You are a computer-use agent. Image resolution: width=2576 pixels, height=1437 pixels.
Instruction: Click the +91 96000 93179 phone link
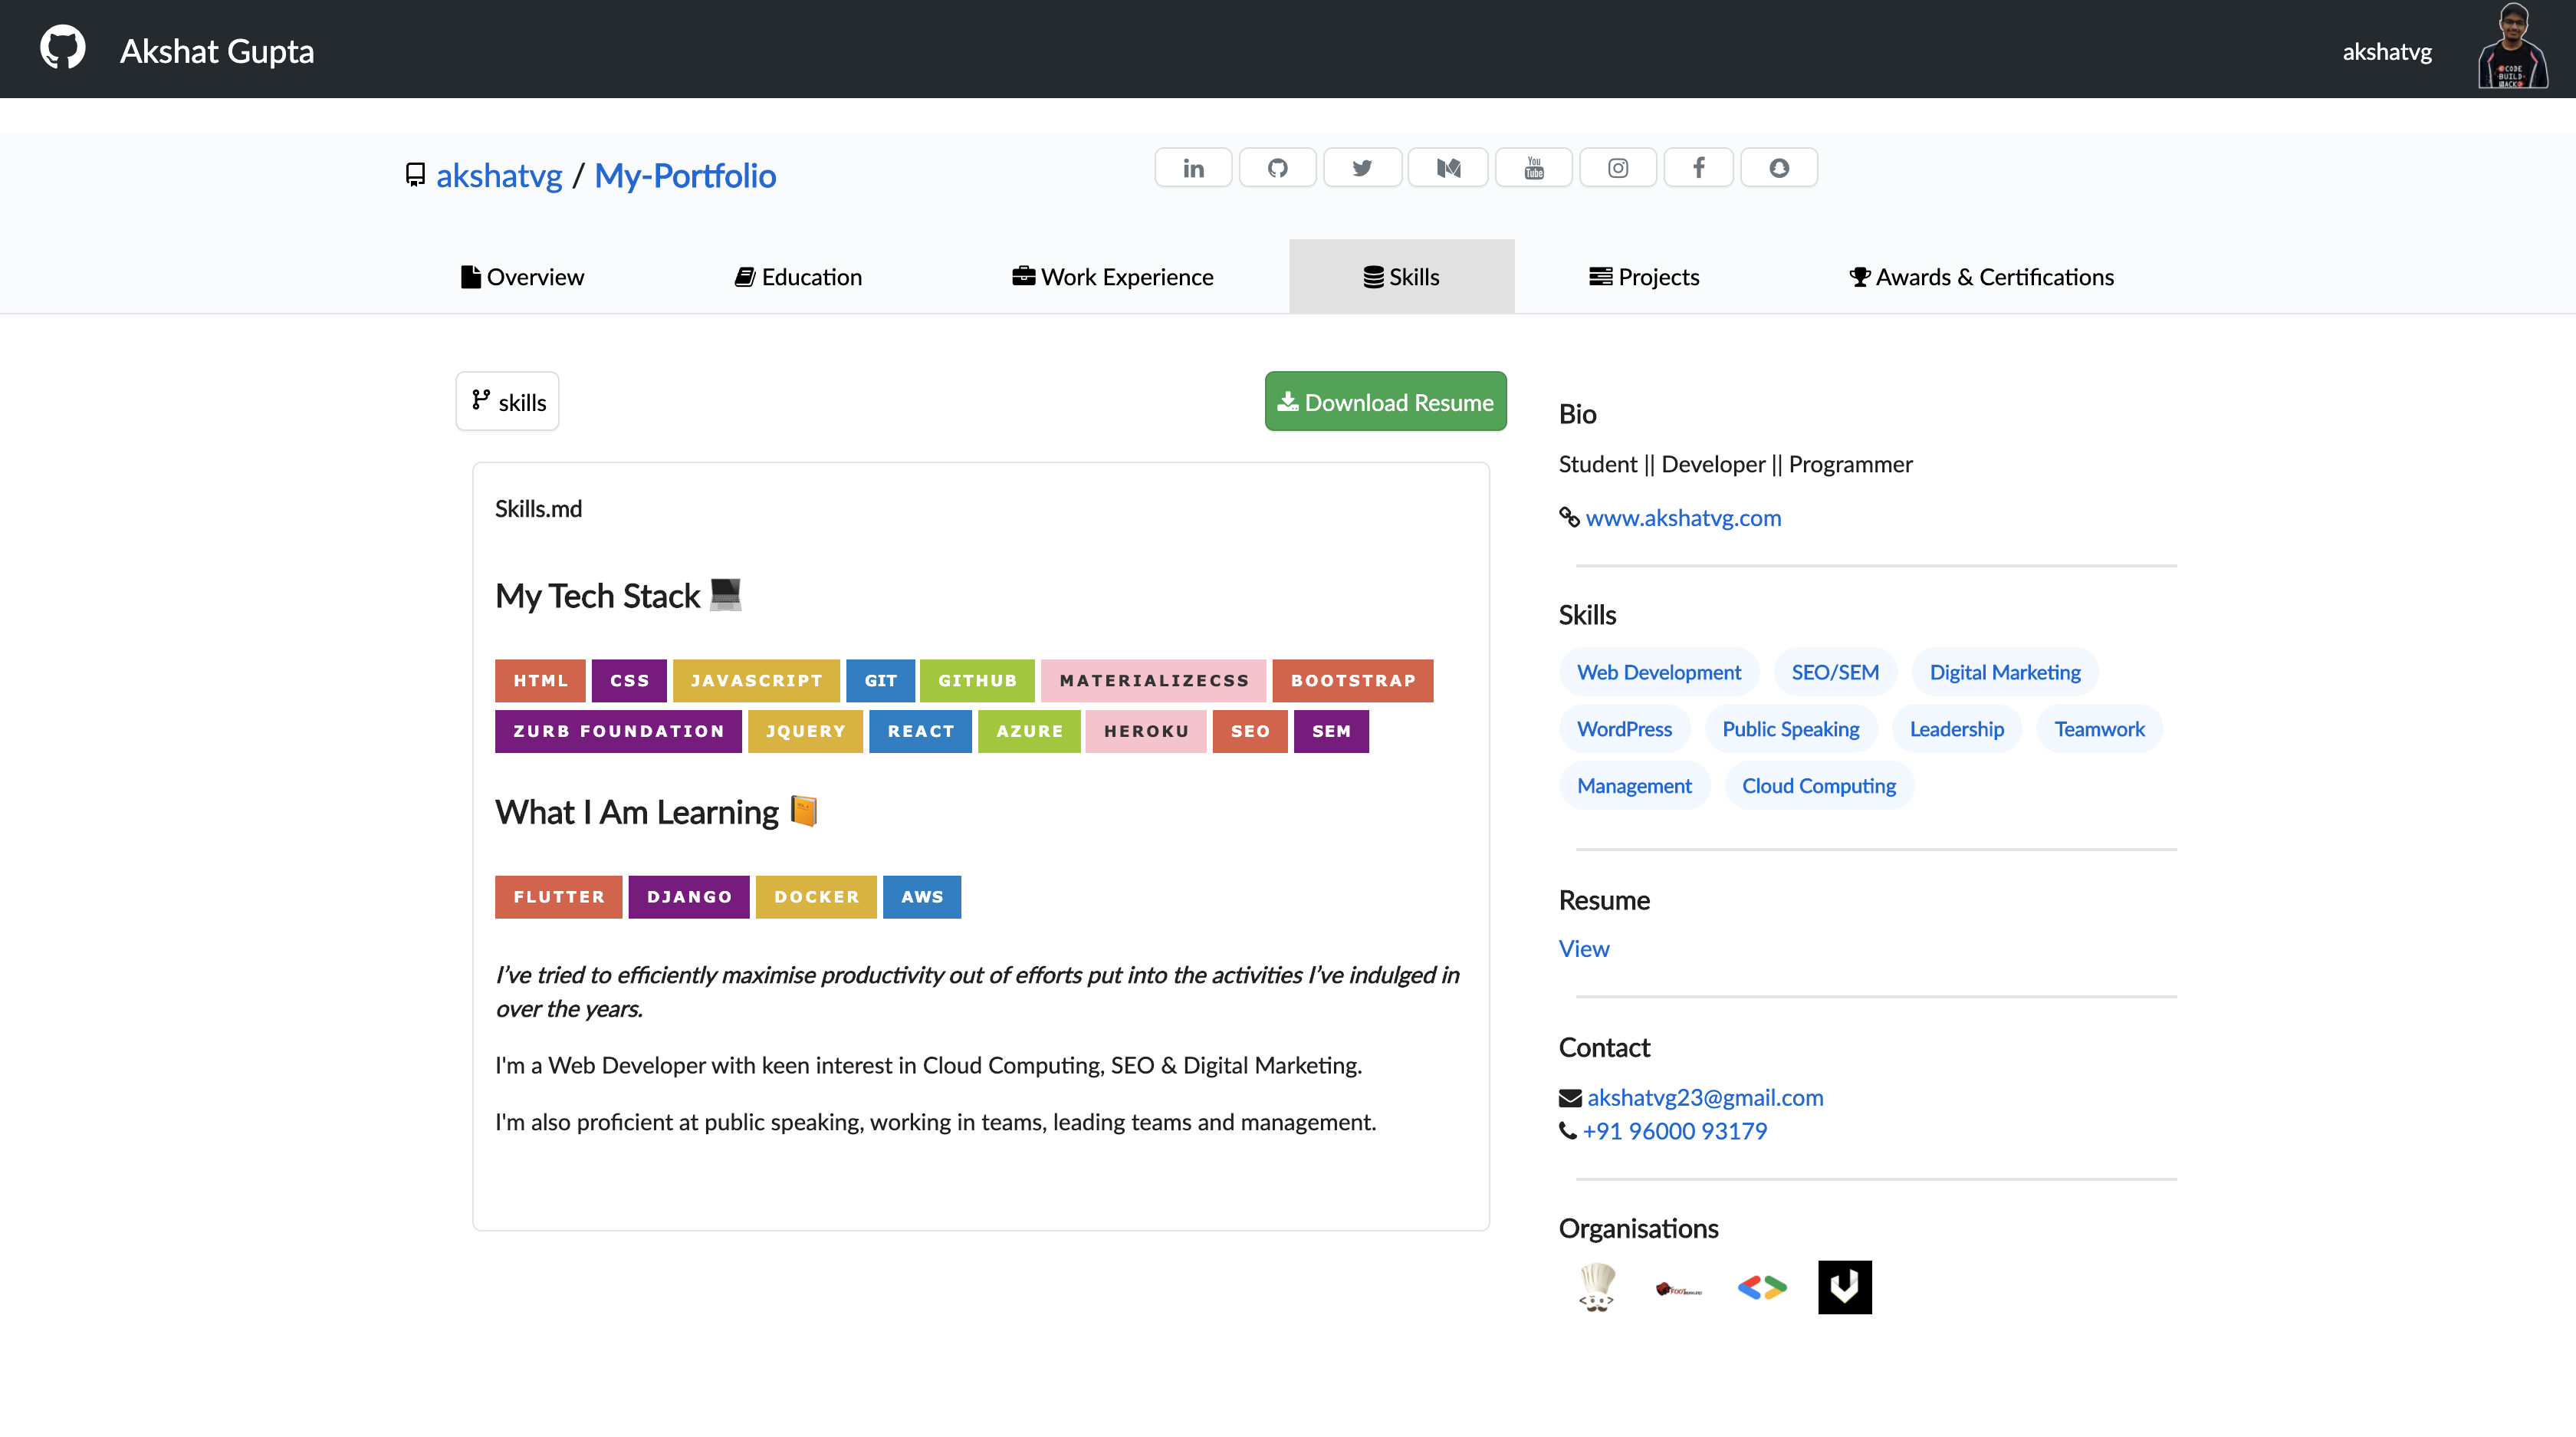click(x=1675, y=1132)
